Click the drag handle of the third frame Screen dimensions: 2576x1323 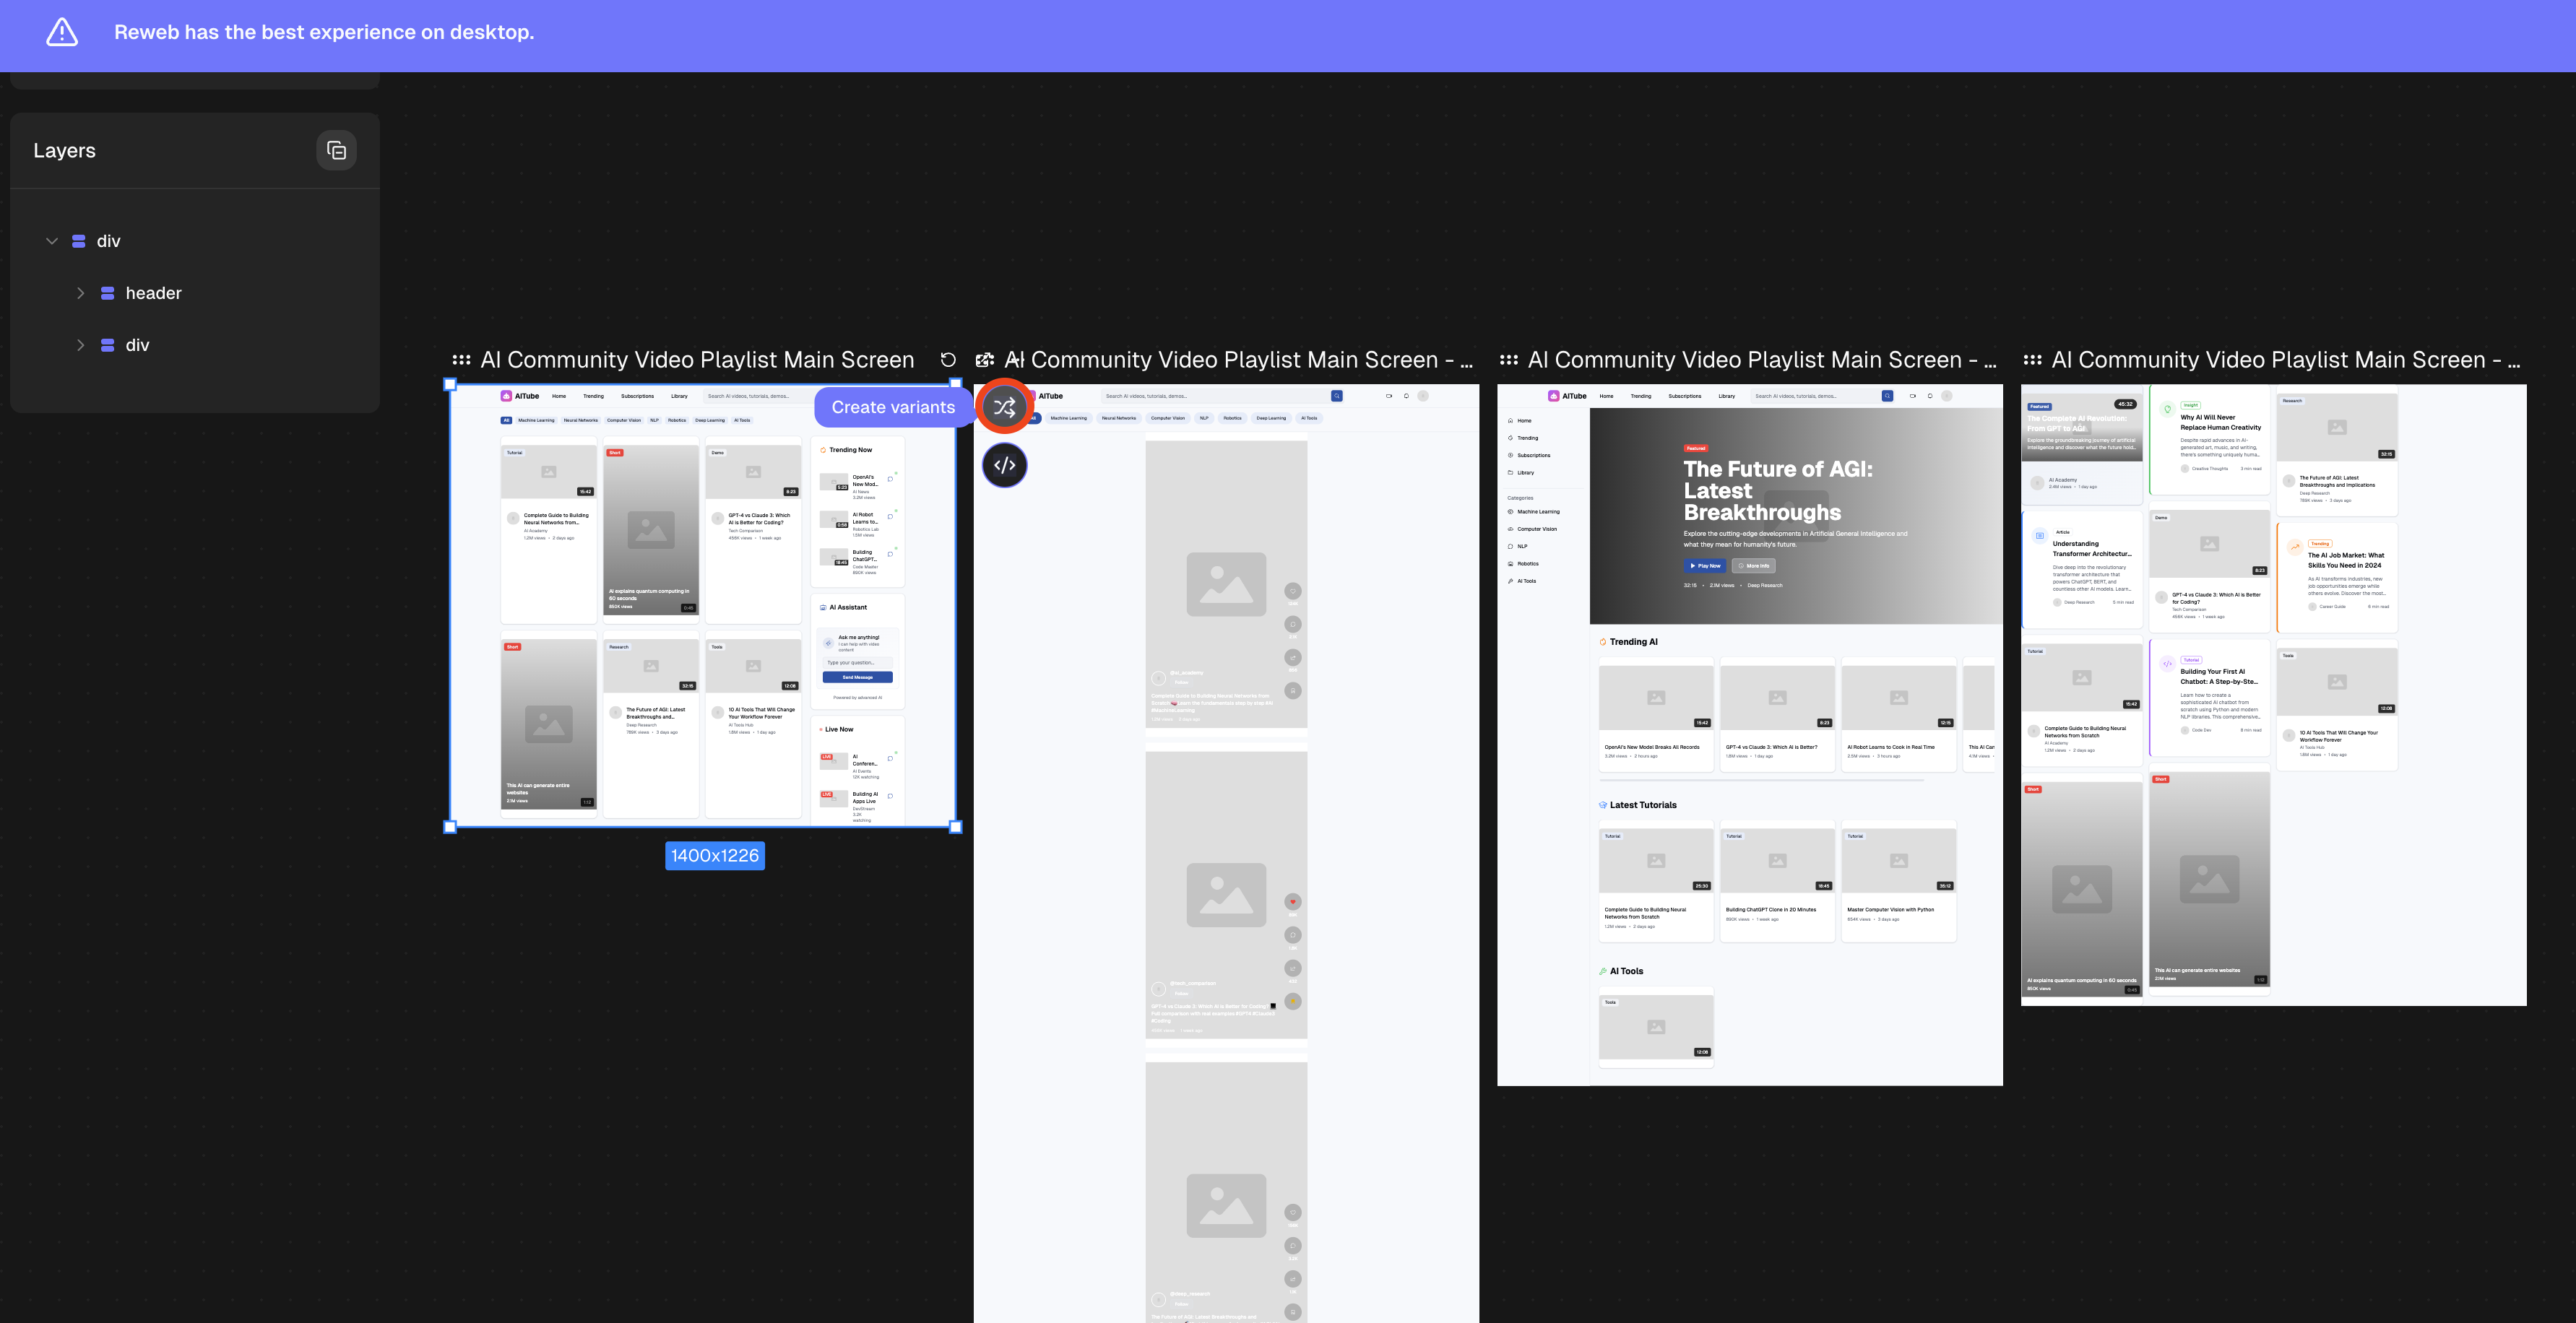tap(1508, 360)
